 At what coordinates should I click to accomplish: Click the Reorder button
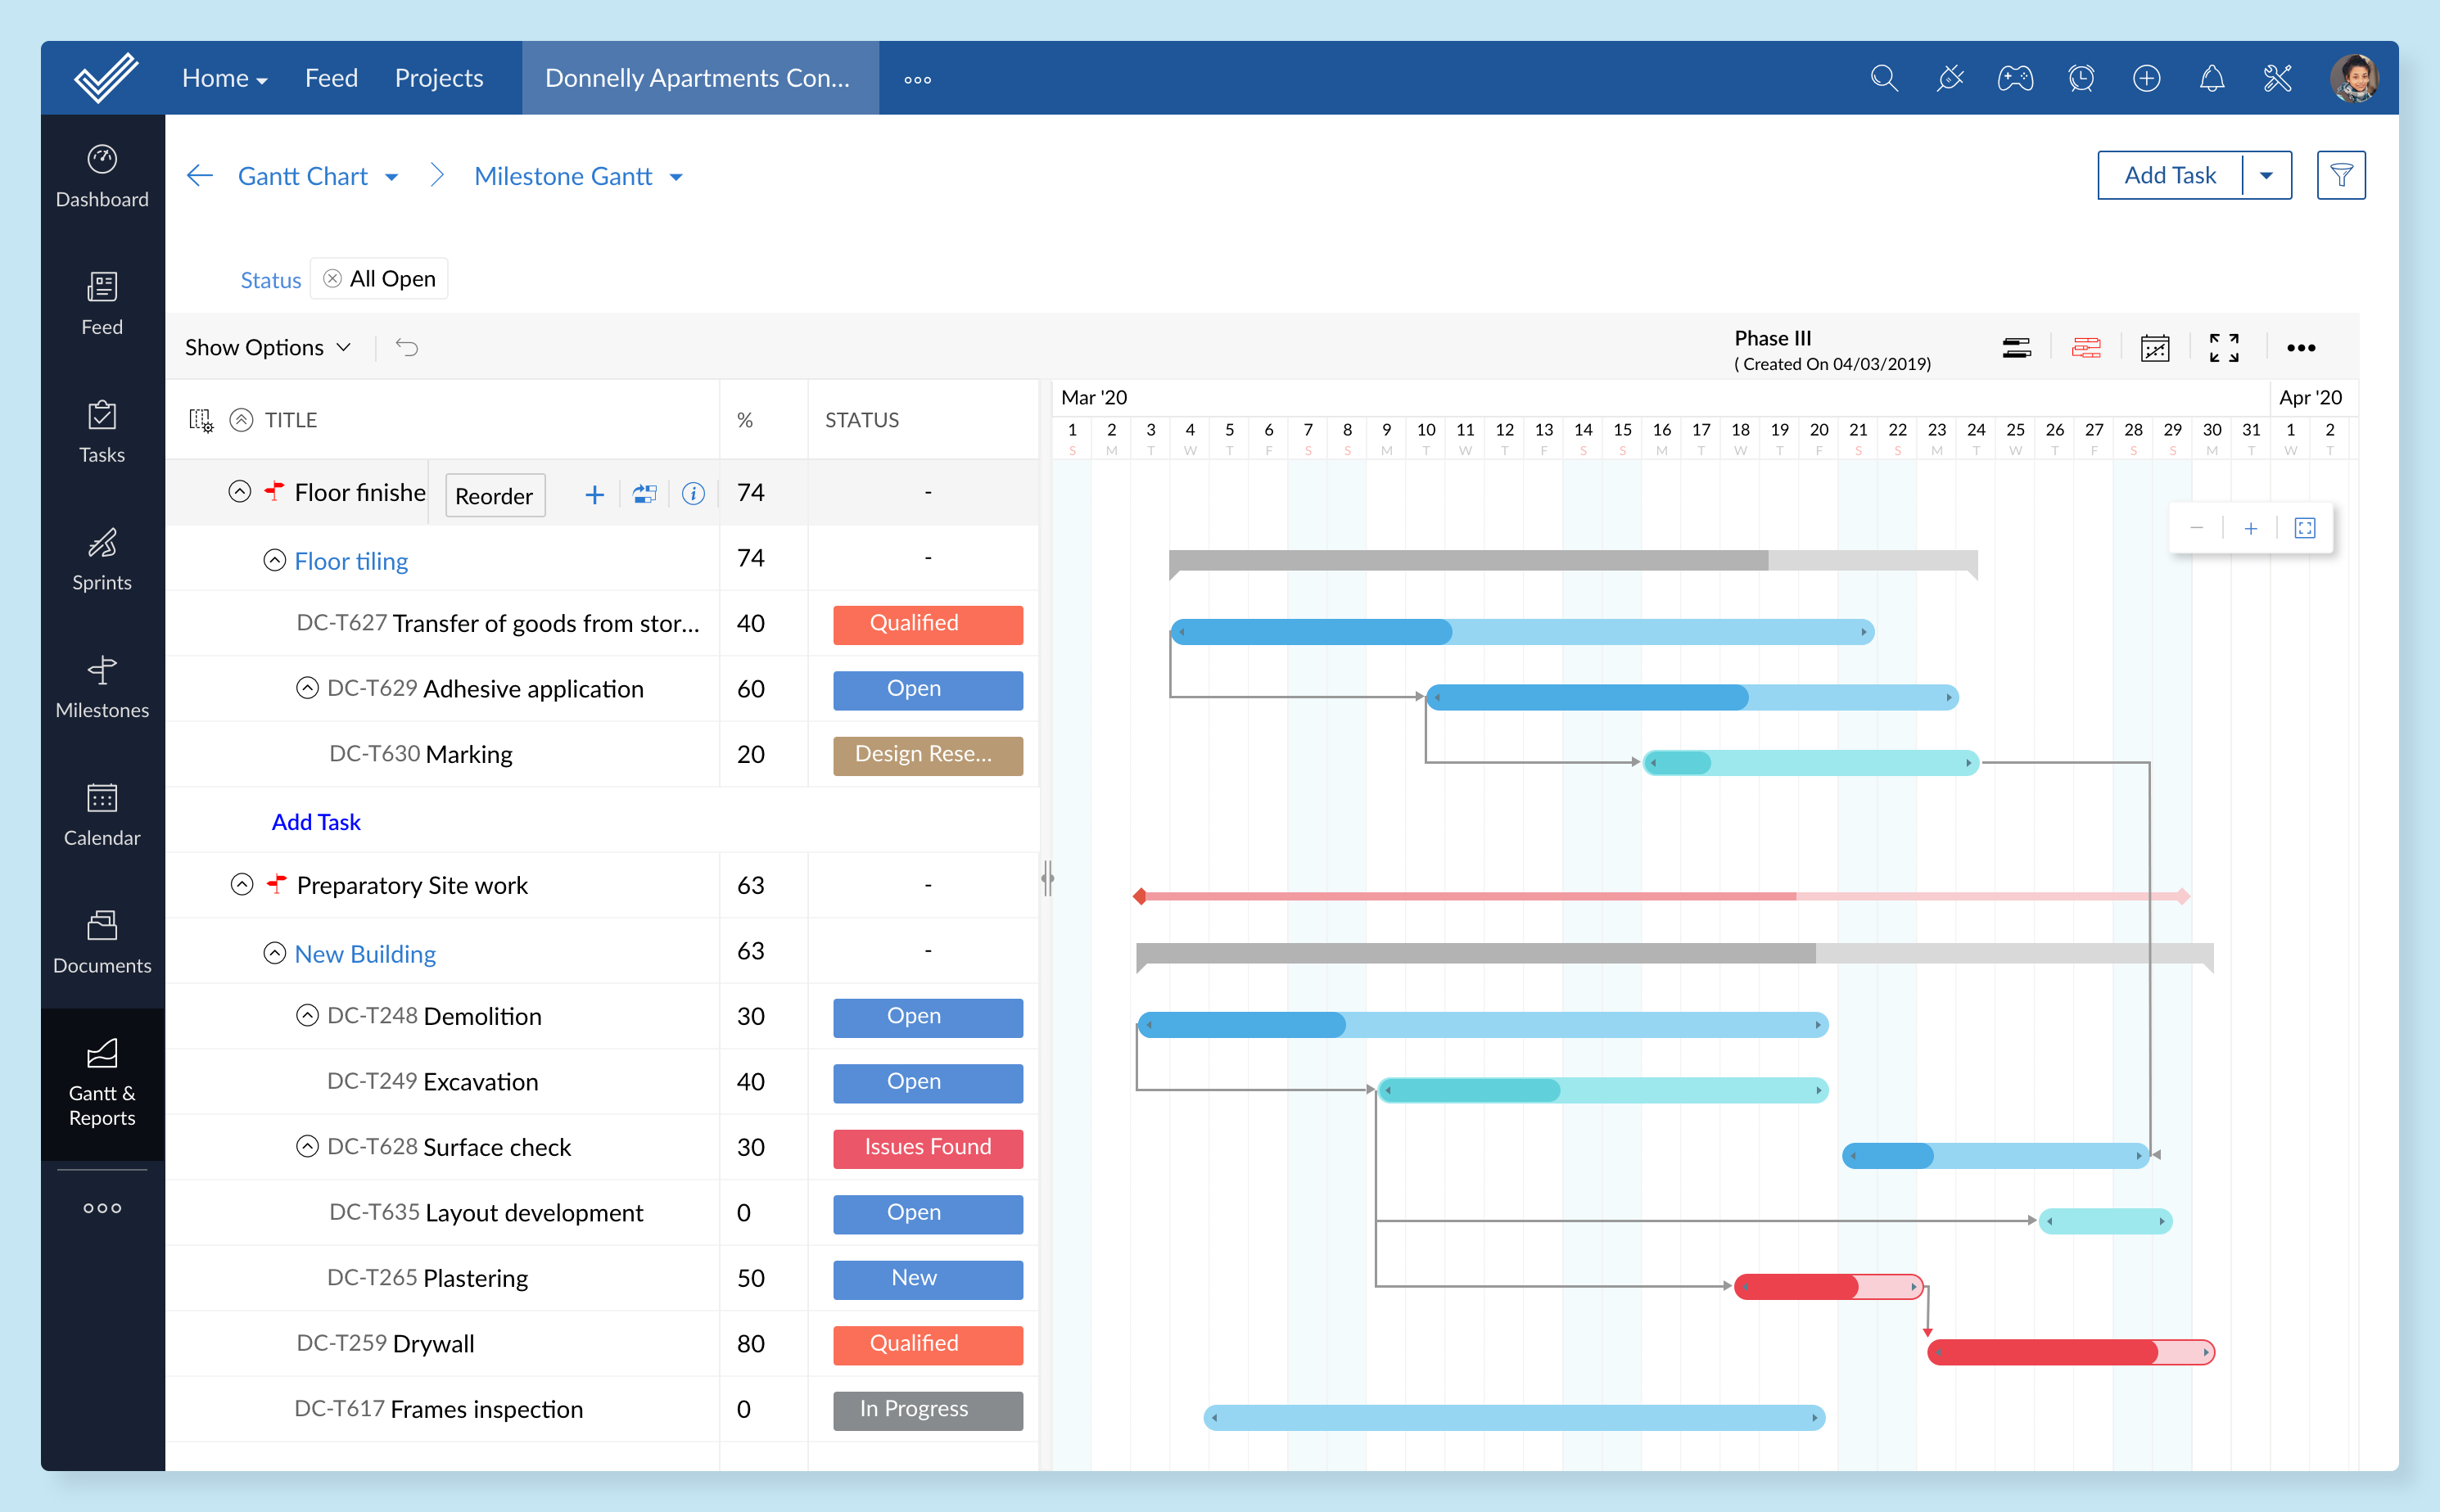494,496
